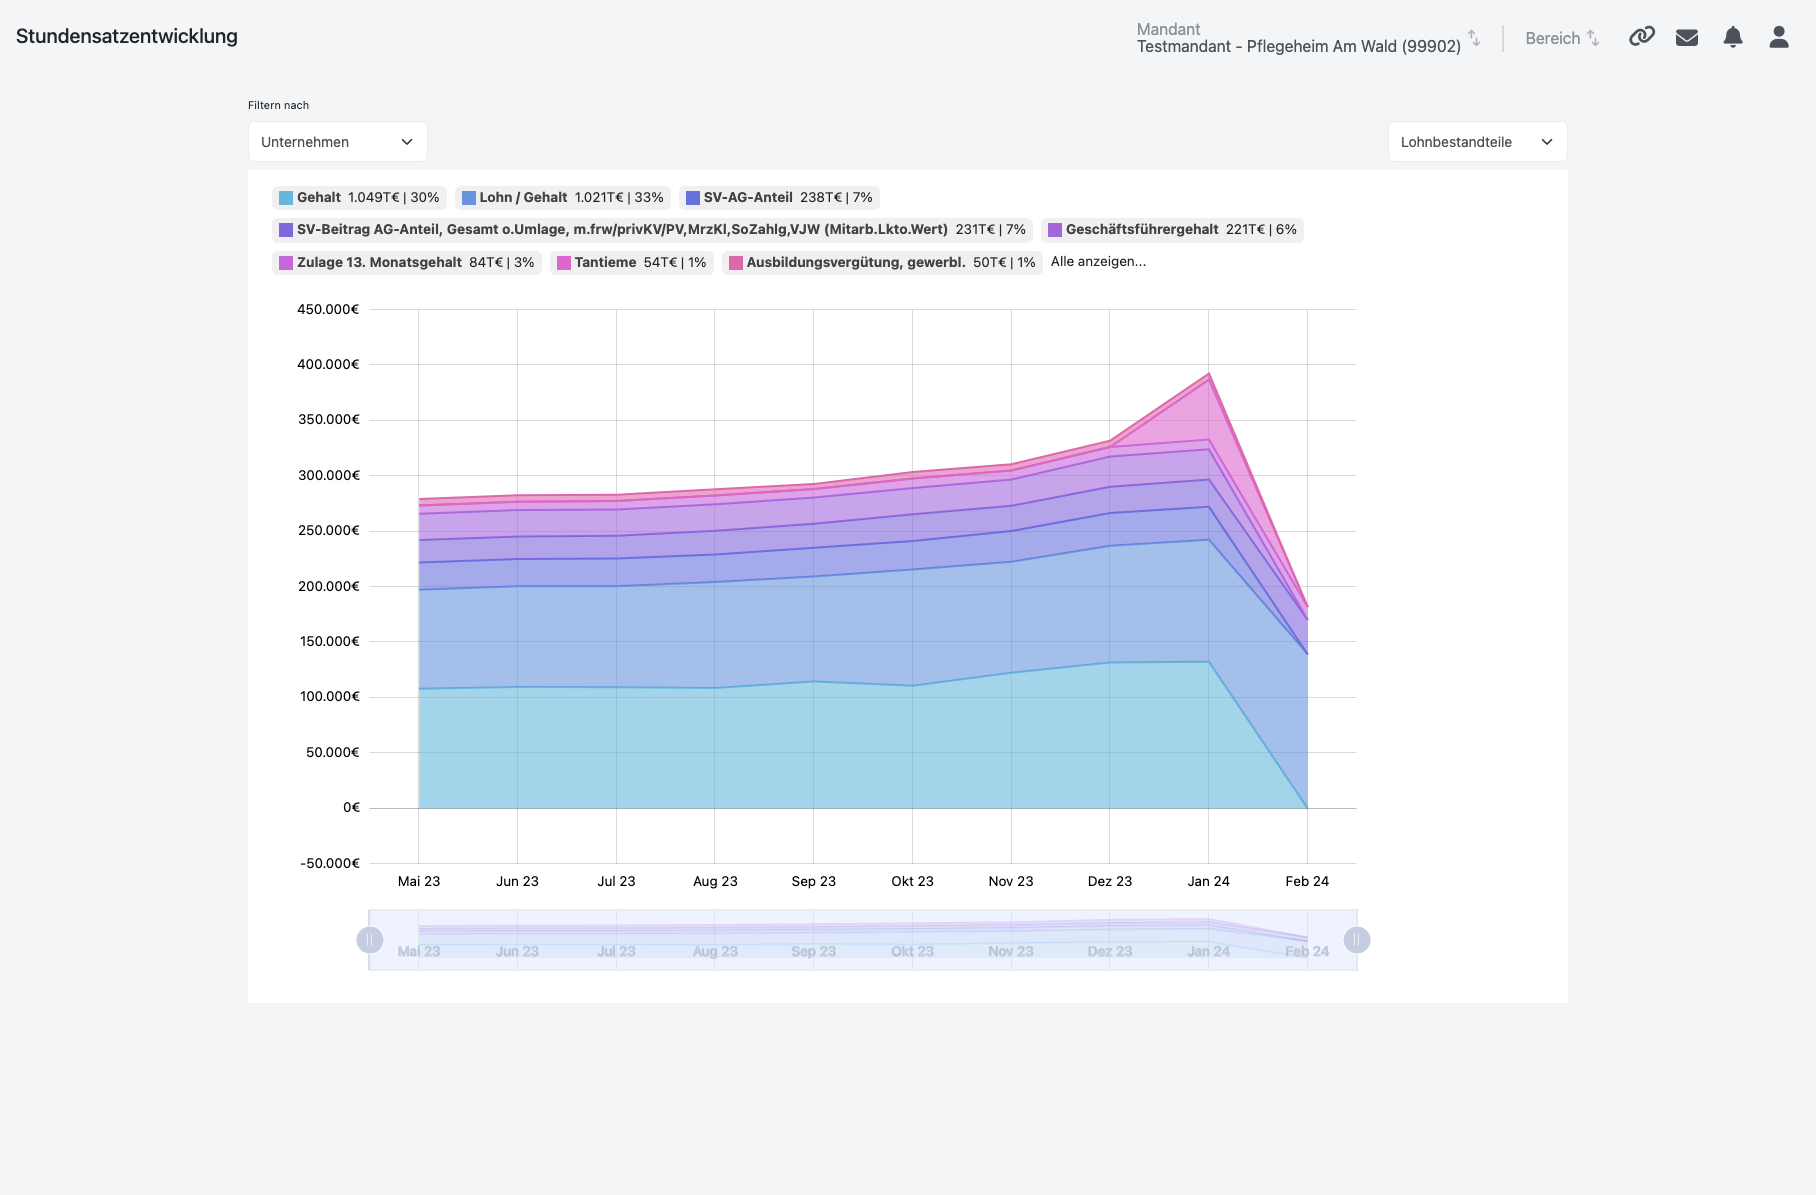The width and height of the screenshot is (1816, 1195).
Task: Click the Bereich selector label
Action: pos(1552,39)
